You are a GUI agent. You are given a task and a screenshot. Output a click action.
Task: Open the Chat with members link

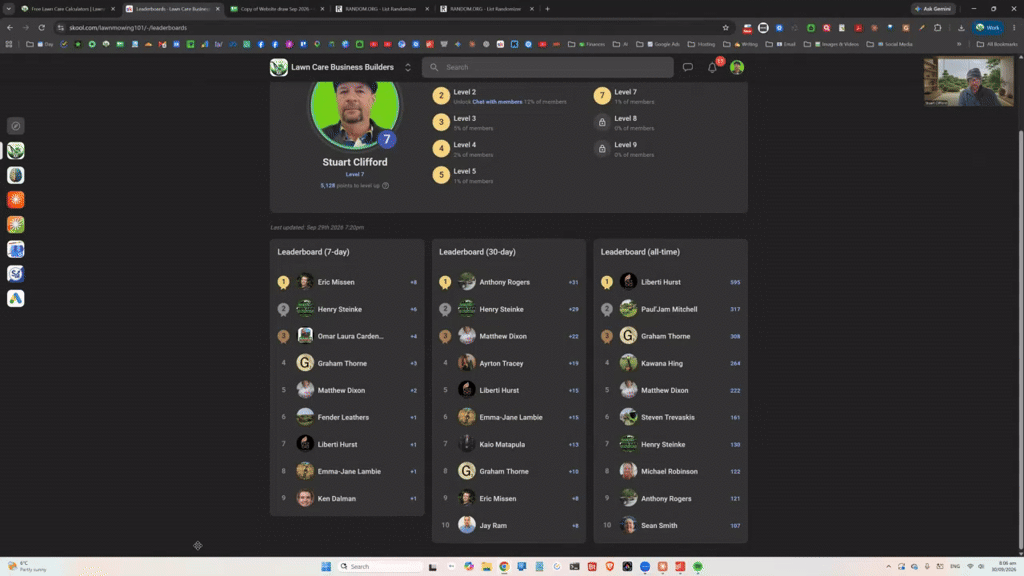pyautogui.click(x=497, y=102)
